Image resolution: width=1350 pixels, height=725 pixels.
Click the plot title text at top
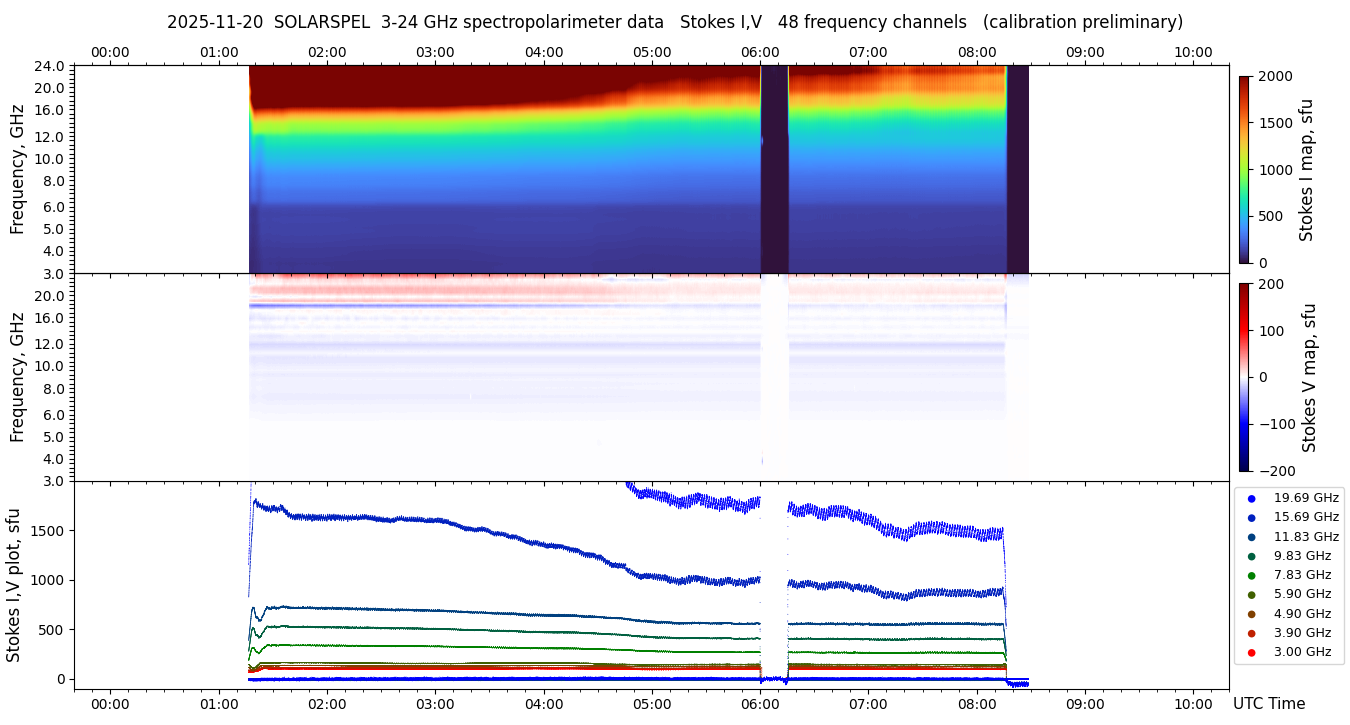click(675, 22)
